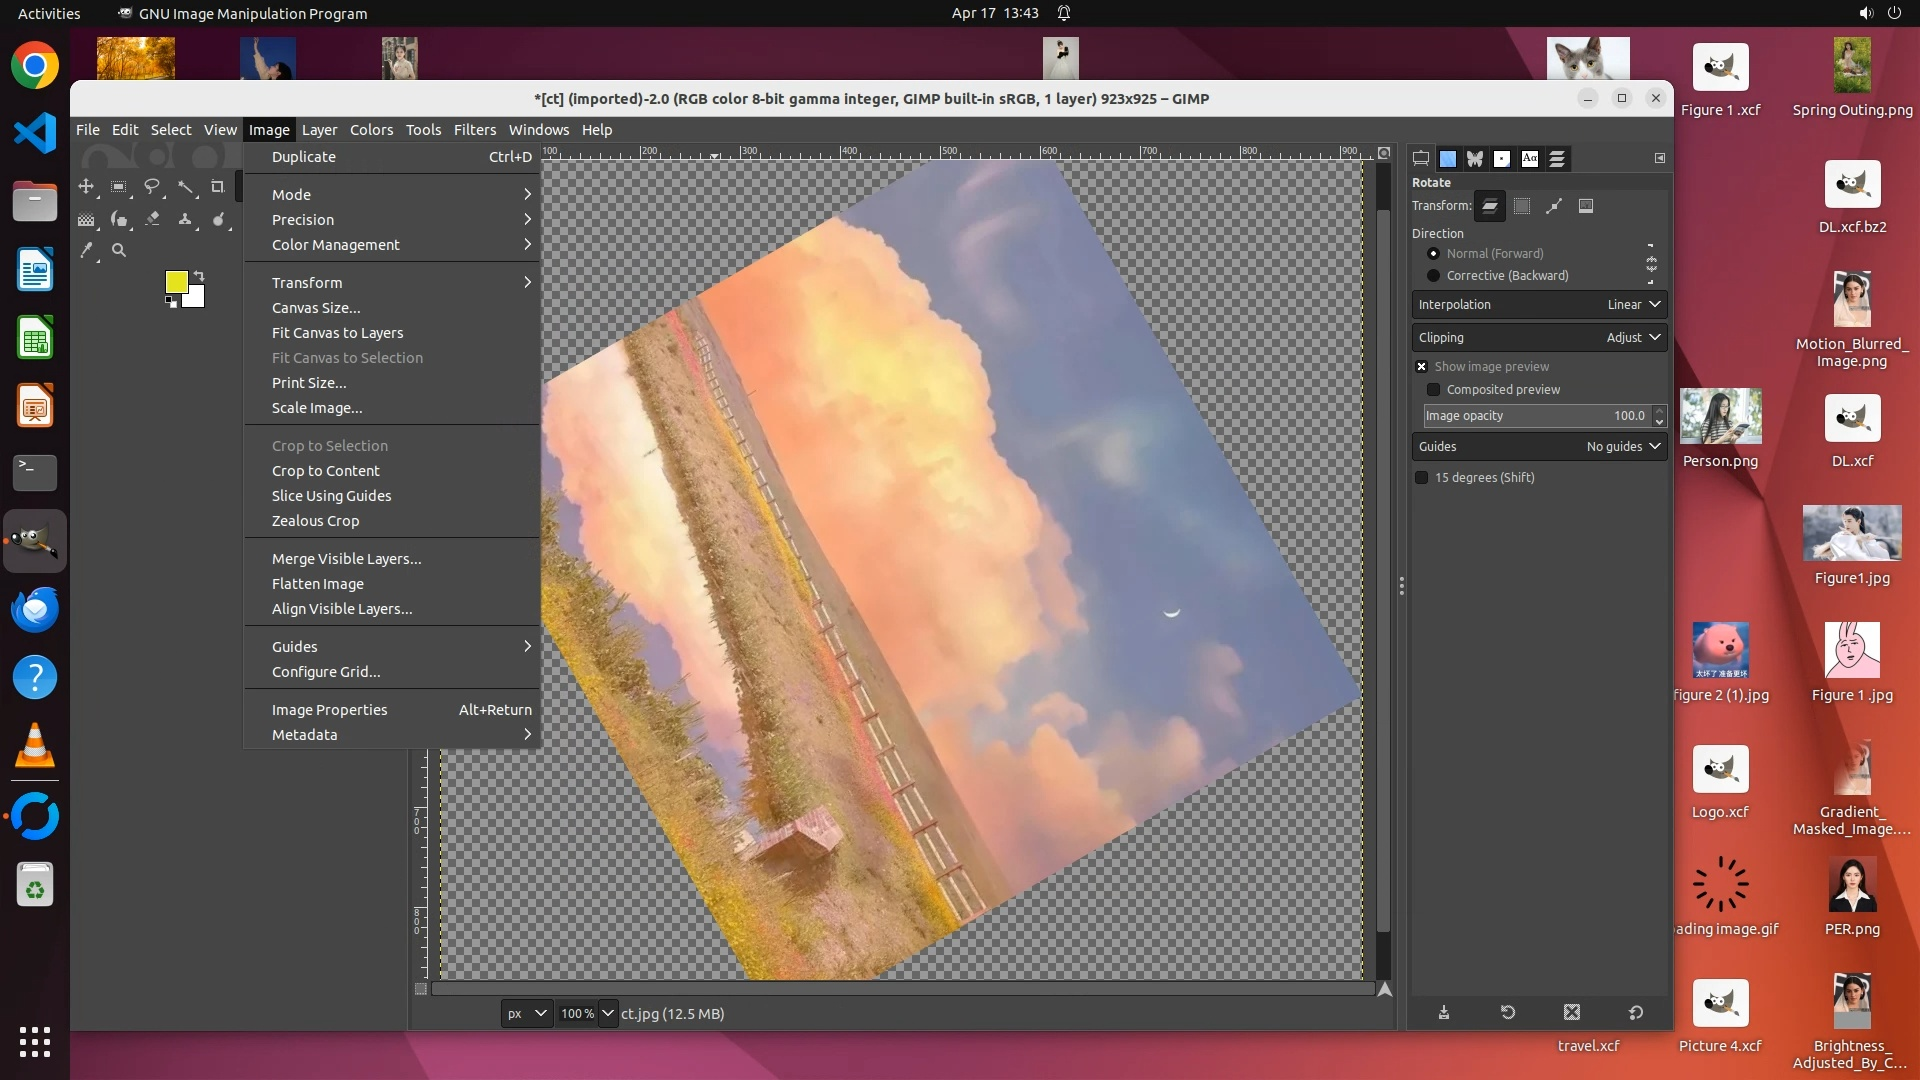Enable Composited preview checkbox
Image resolution: width=1920 pixels, height=1080 pixels.
[1434, 390]
